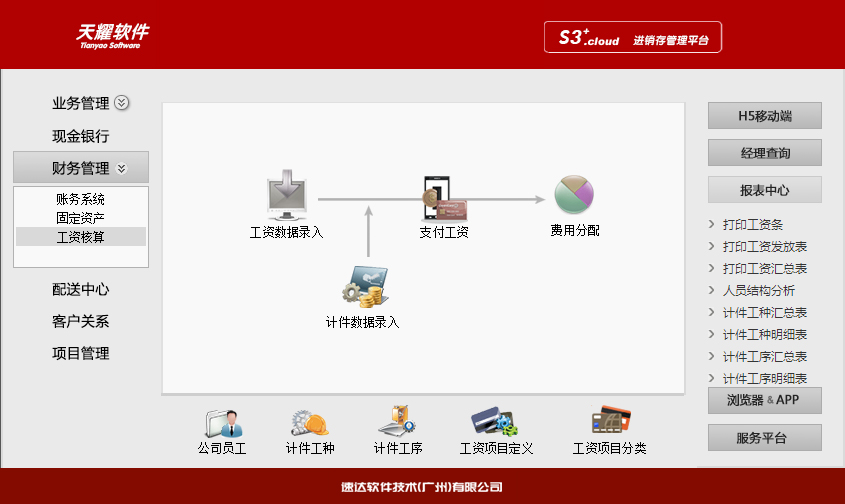Select 账务系统 in the submenu

pos(80,200)
